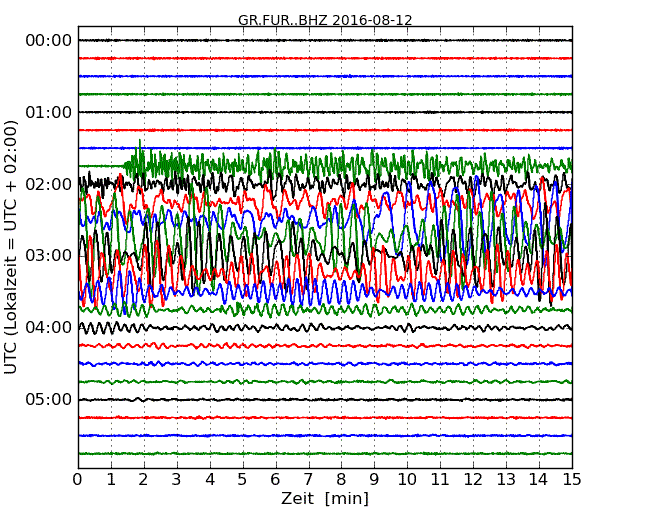Click x-axis tick label 0
650x520 pixels.
(78, 479)
